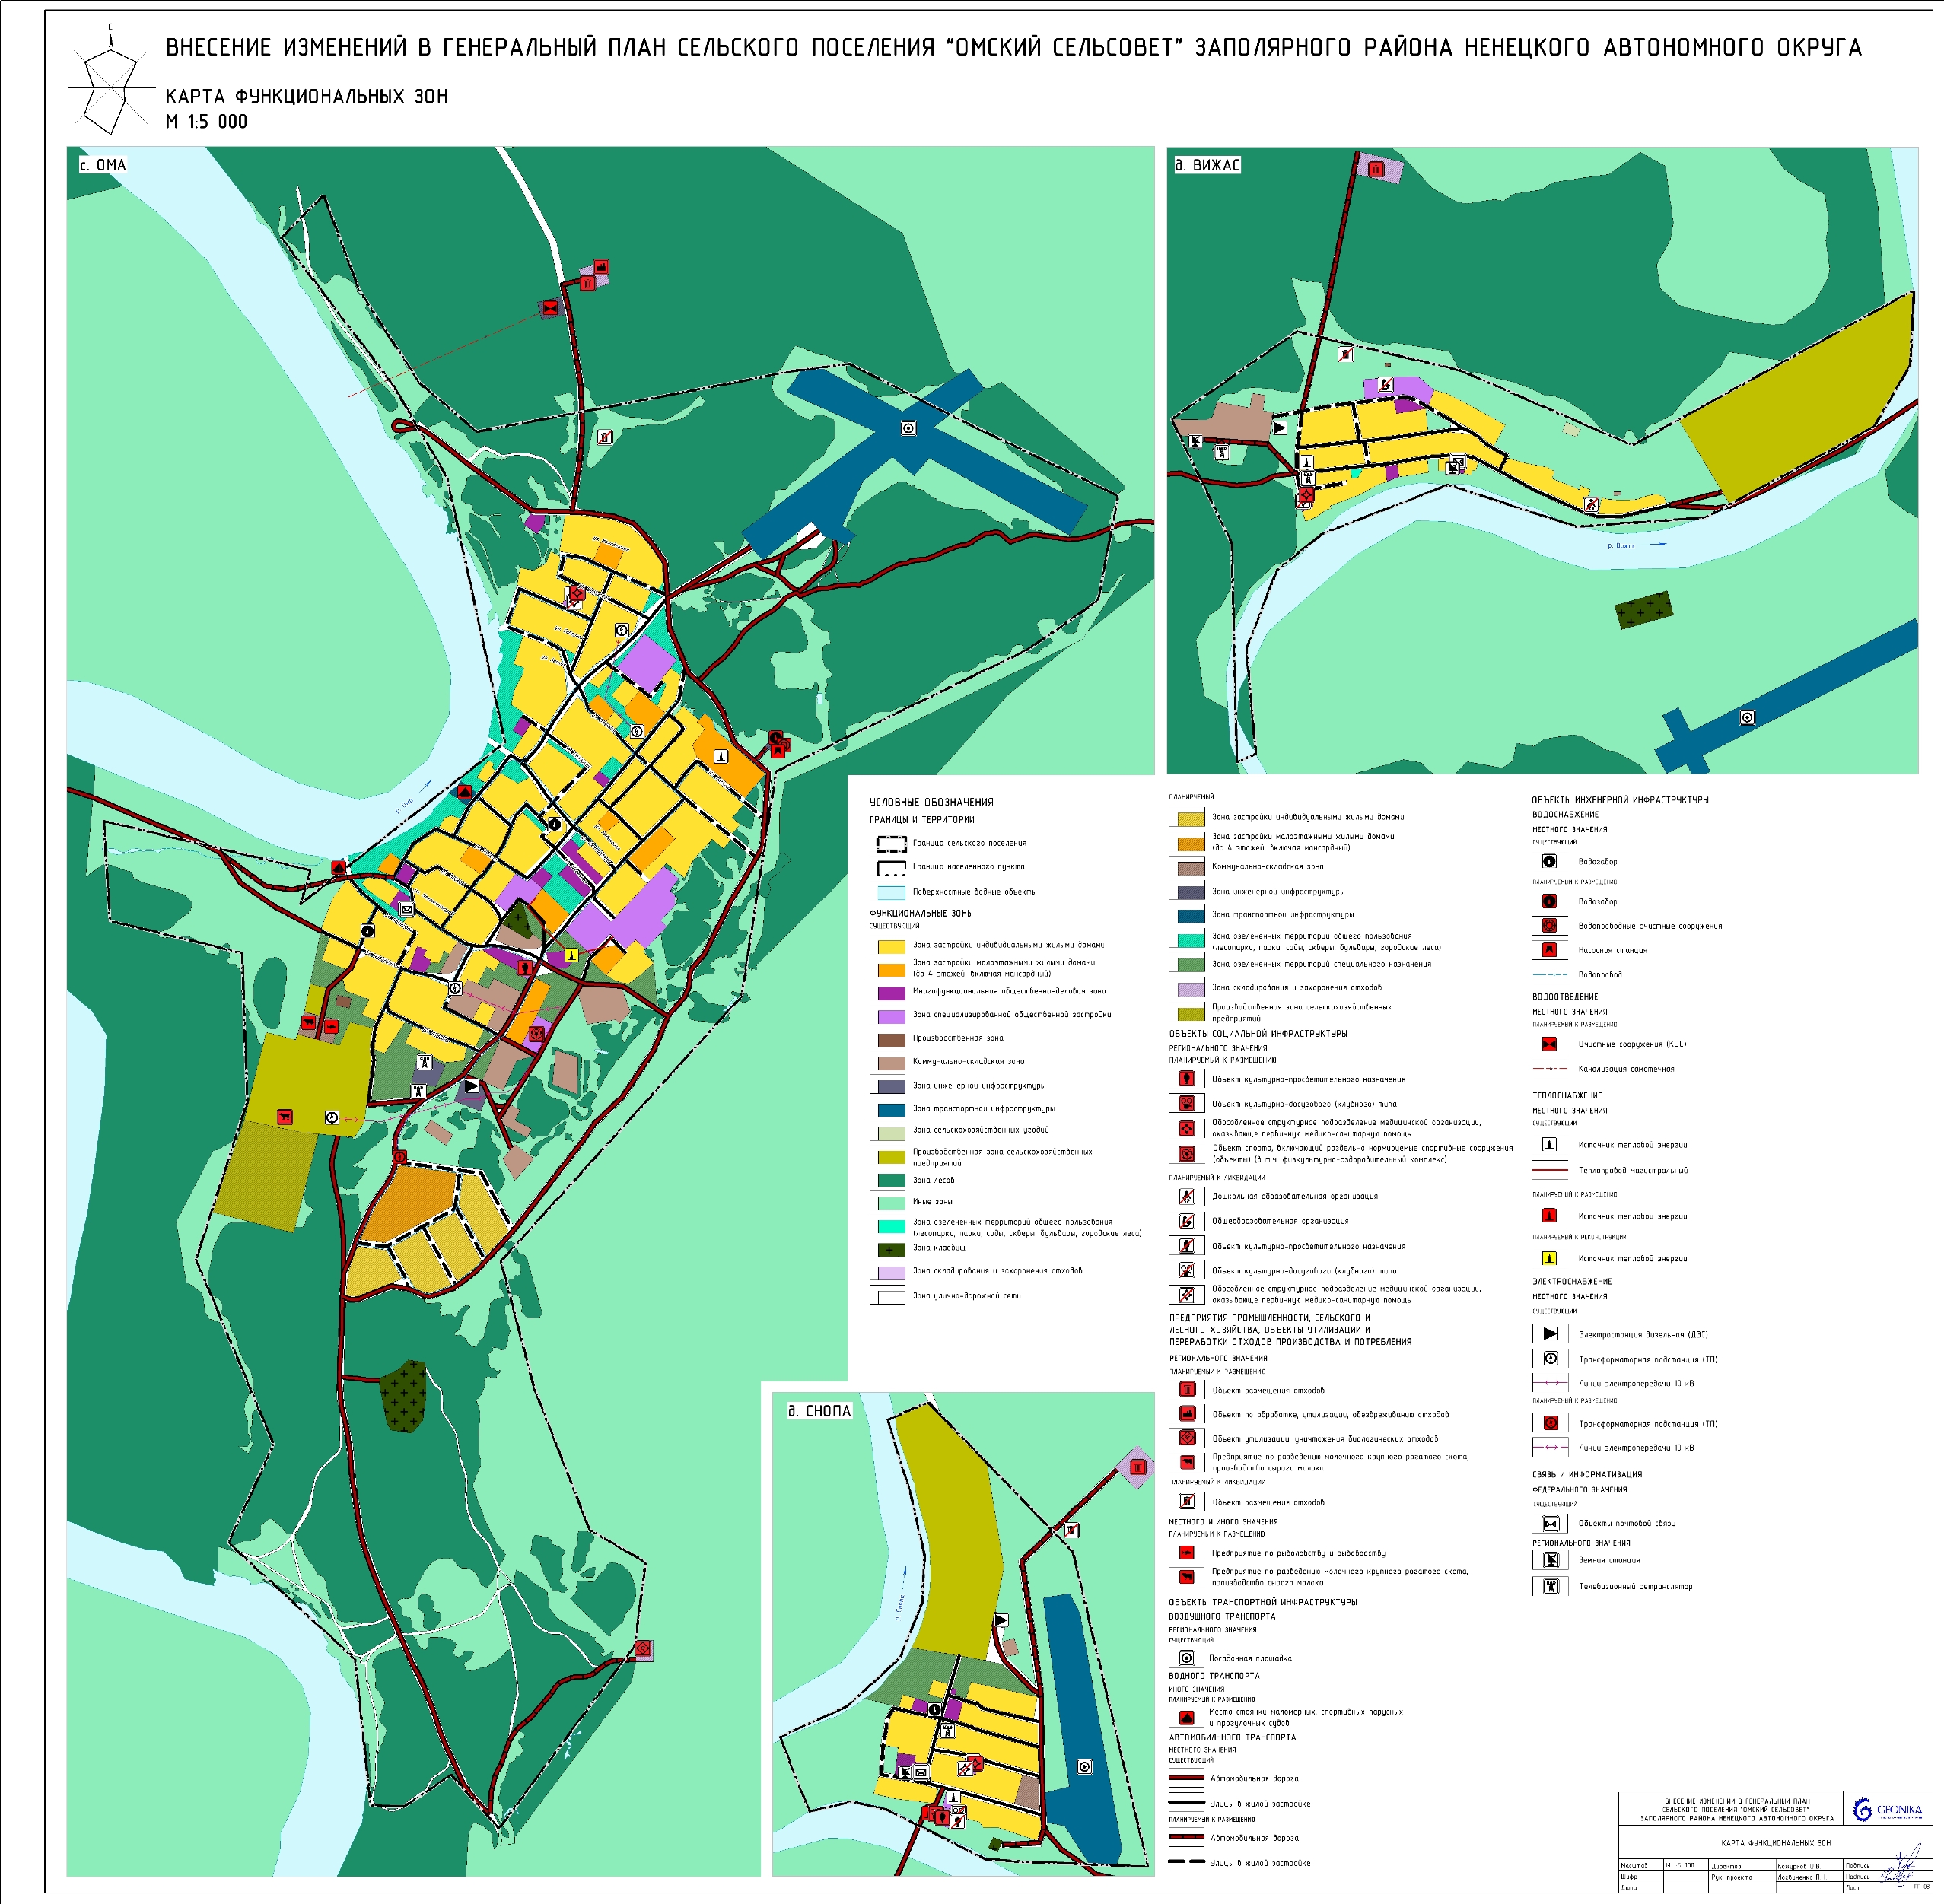1944x1904 pixels.
Task: Click cemetery zone swatch with plus sign
Action: pyautogui.click(x=891, y=1249)
